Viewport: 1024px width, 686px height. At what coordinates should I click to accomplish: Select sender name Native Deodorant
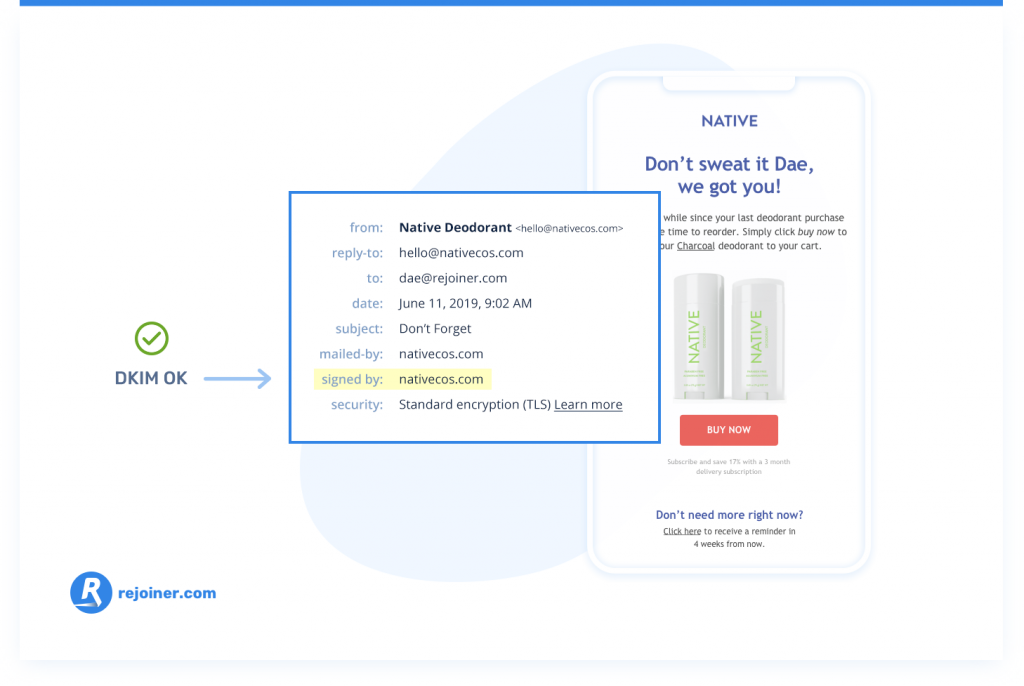click(455, 227)
